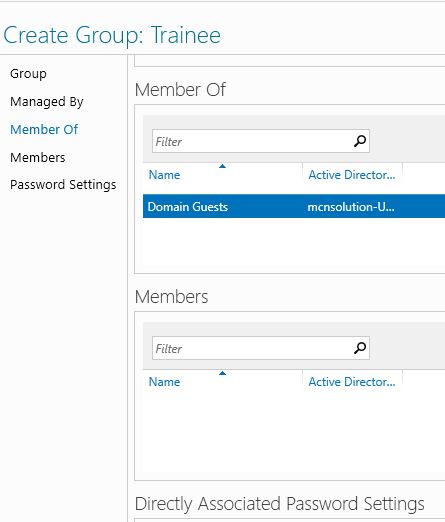Sort Members by Active Directory column

tap(352, 382)
